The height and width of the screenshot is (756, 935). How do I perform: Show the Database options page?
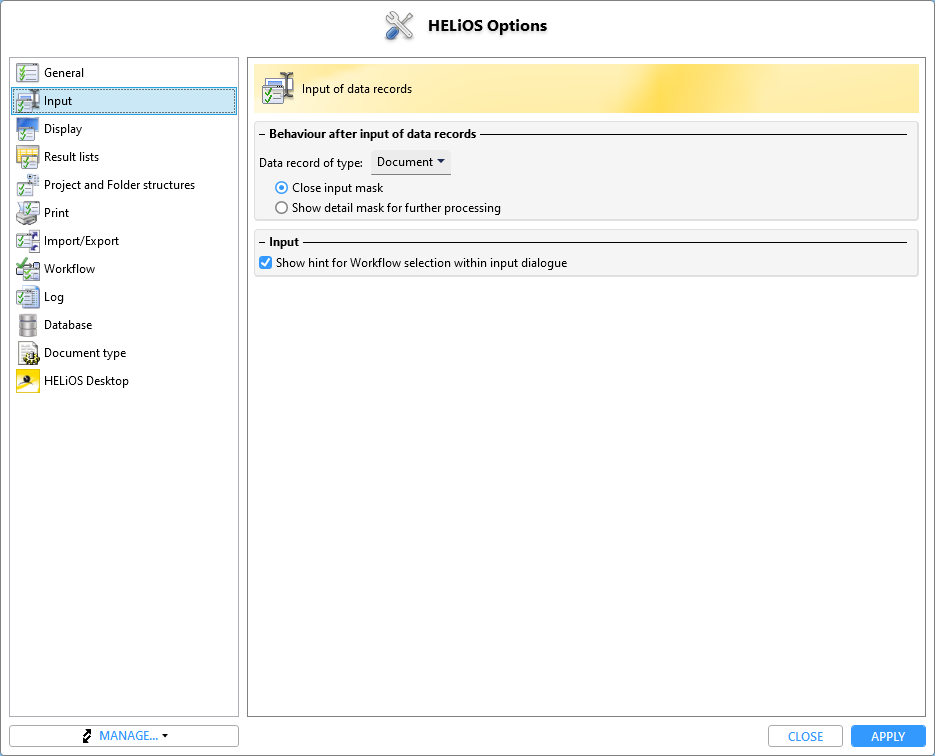tap(124, 325)
